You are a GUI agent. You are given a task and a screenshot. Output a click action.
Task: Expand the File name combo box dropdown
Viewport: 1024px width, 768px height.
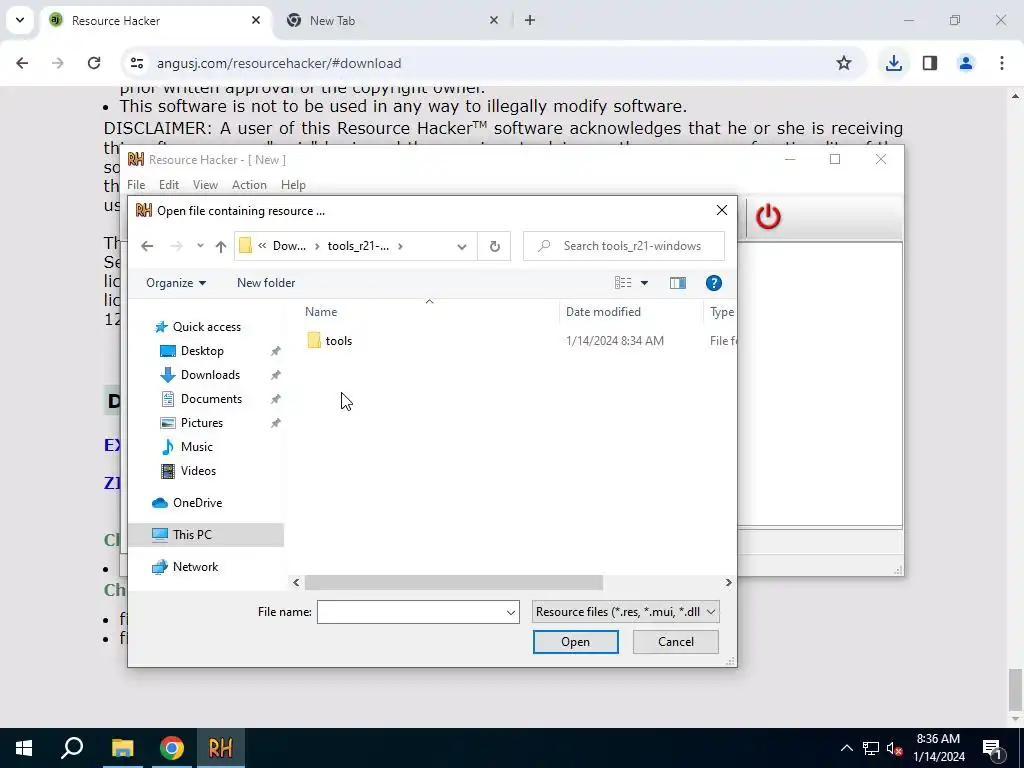(x=511, y=613)
